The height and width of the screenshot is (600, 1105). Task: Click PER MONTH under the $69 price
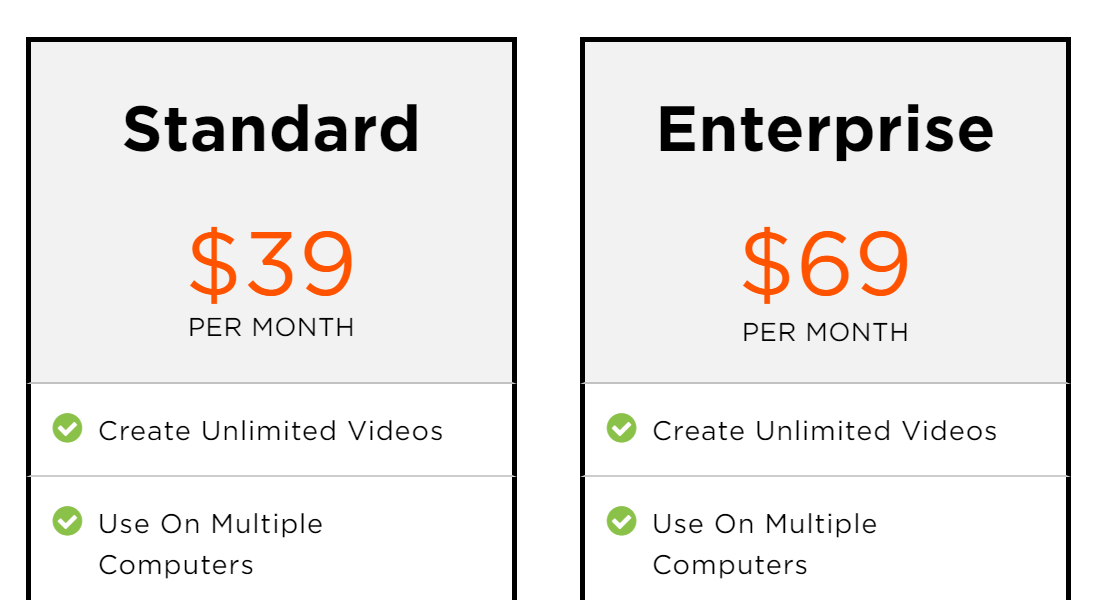(x=825, y=332)
